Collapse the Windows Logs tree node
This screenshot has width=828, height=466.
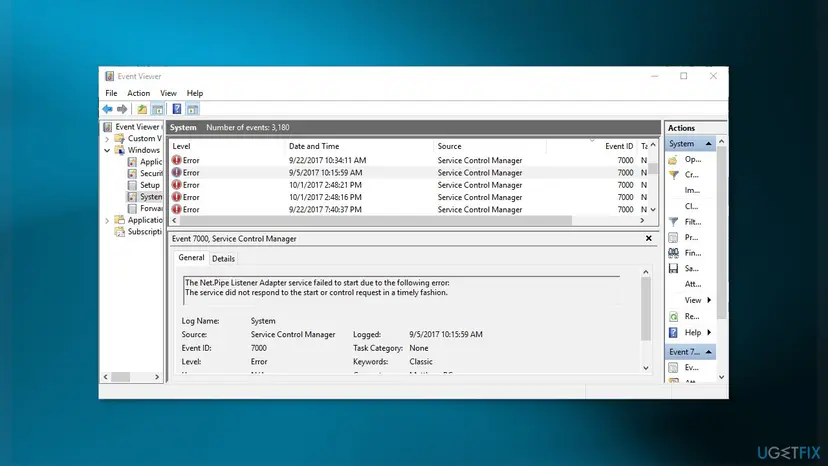[x=107, y=151]
